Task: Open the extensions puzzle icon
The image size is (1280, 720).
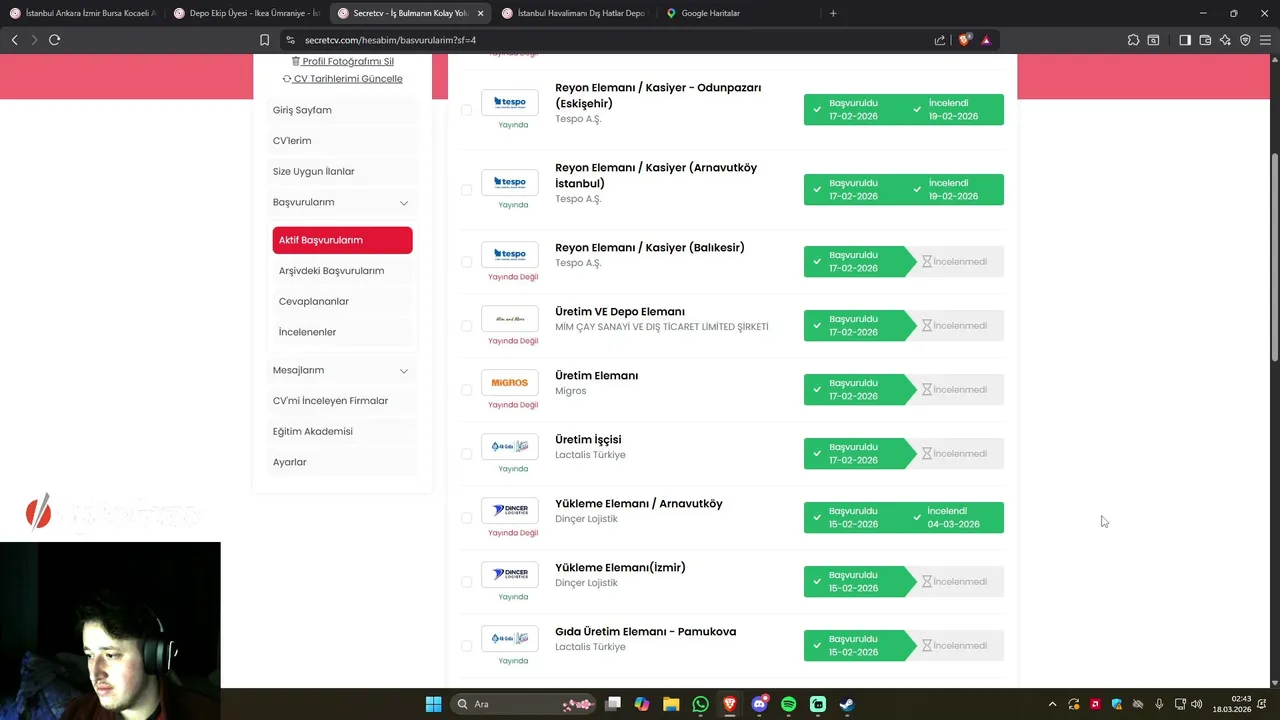Action: point(1133,40)
